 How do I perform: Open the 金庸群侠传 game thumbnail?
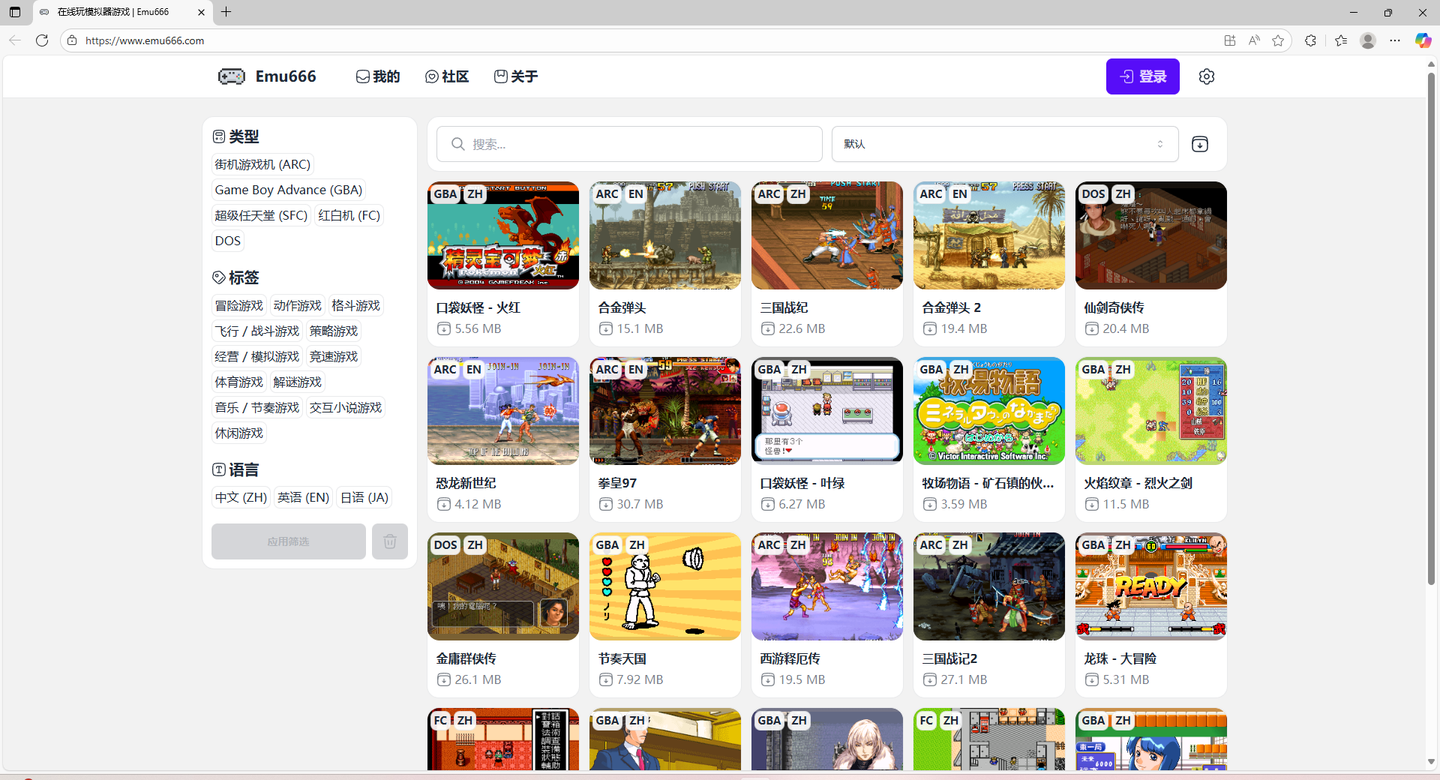(x=503, y=587)
